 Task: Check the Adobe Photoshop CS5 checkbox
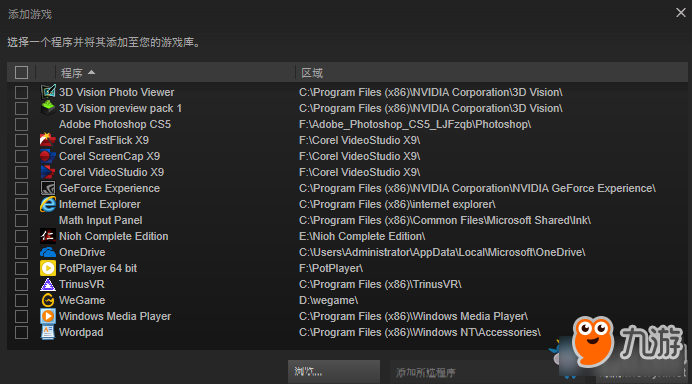[21, 124]
